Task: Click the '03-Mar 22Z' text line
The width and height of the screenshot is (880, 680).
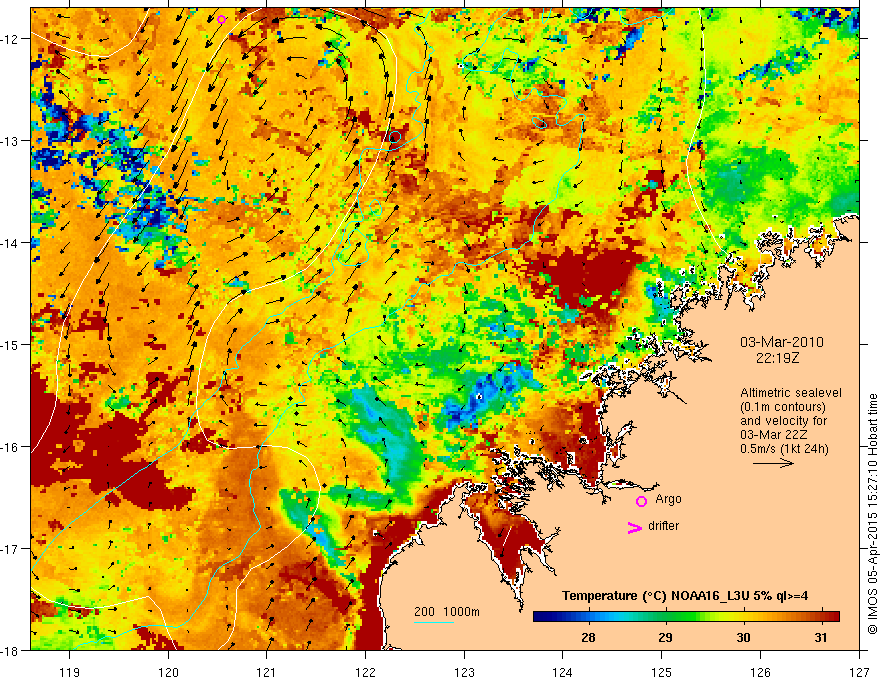Action: point(774,435)
